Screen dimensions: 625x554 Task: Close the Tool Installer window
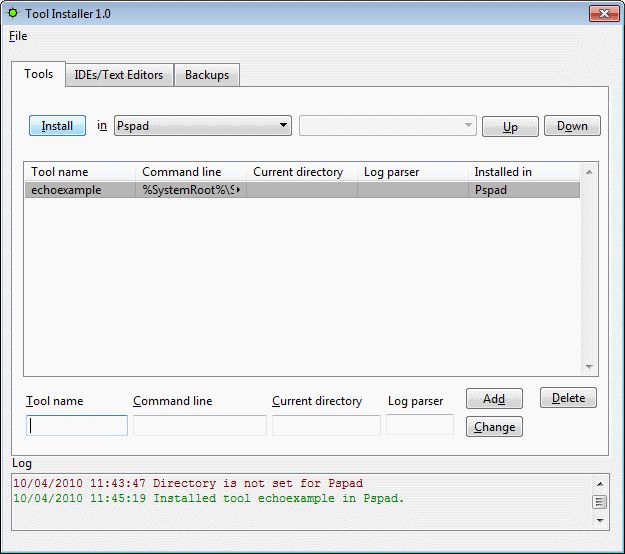600,13
